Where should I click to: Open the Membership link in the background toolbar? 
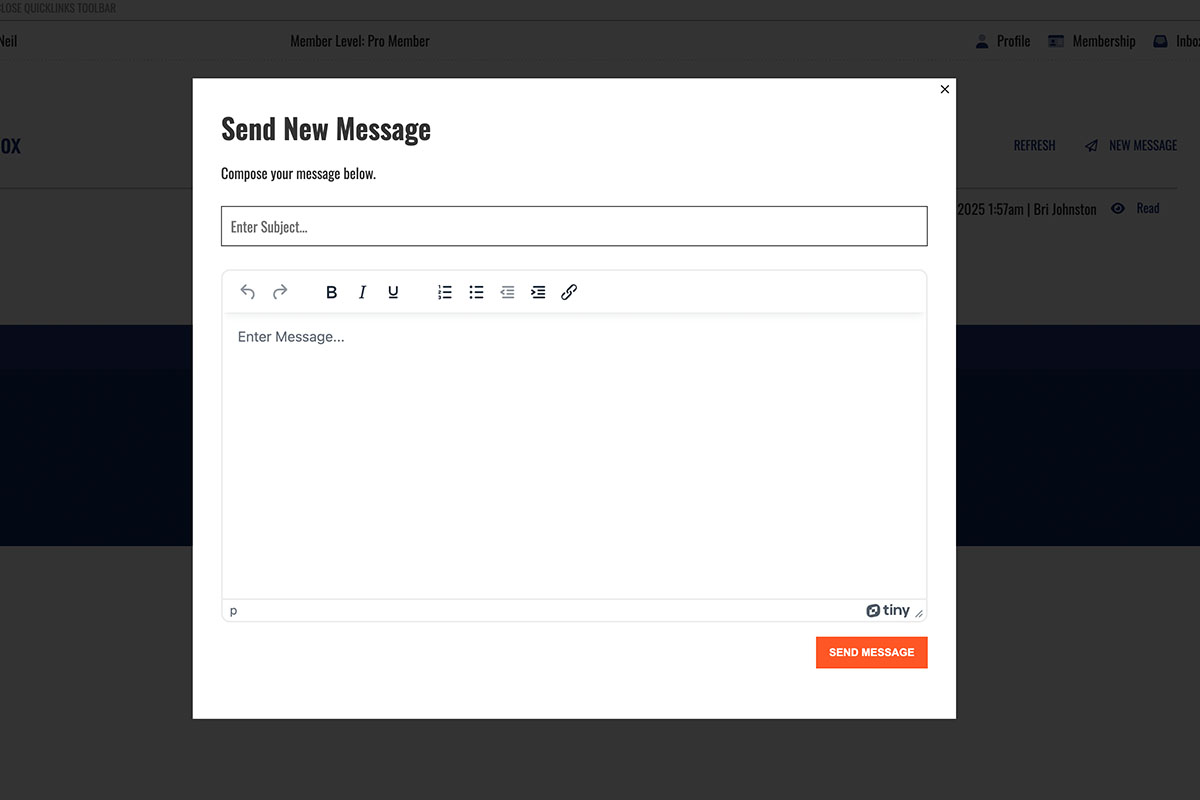tap(1104, 41)
